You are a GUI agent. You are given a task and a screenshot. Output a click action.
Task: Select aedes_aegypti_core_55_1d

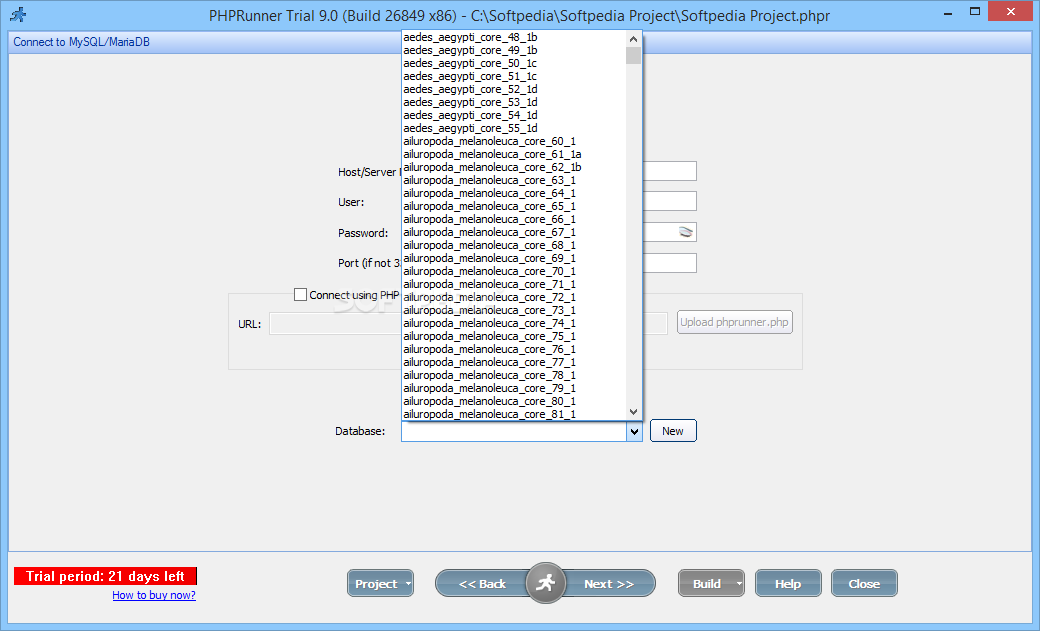[x=513, y=128]
